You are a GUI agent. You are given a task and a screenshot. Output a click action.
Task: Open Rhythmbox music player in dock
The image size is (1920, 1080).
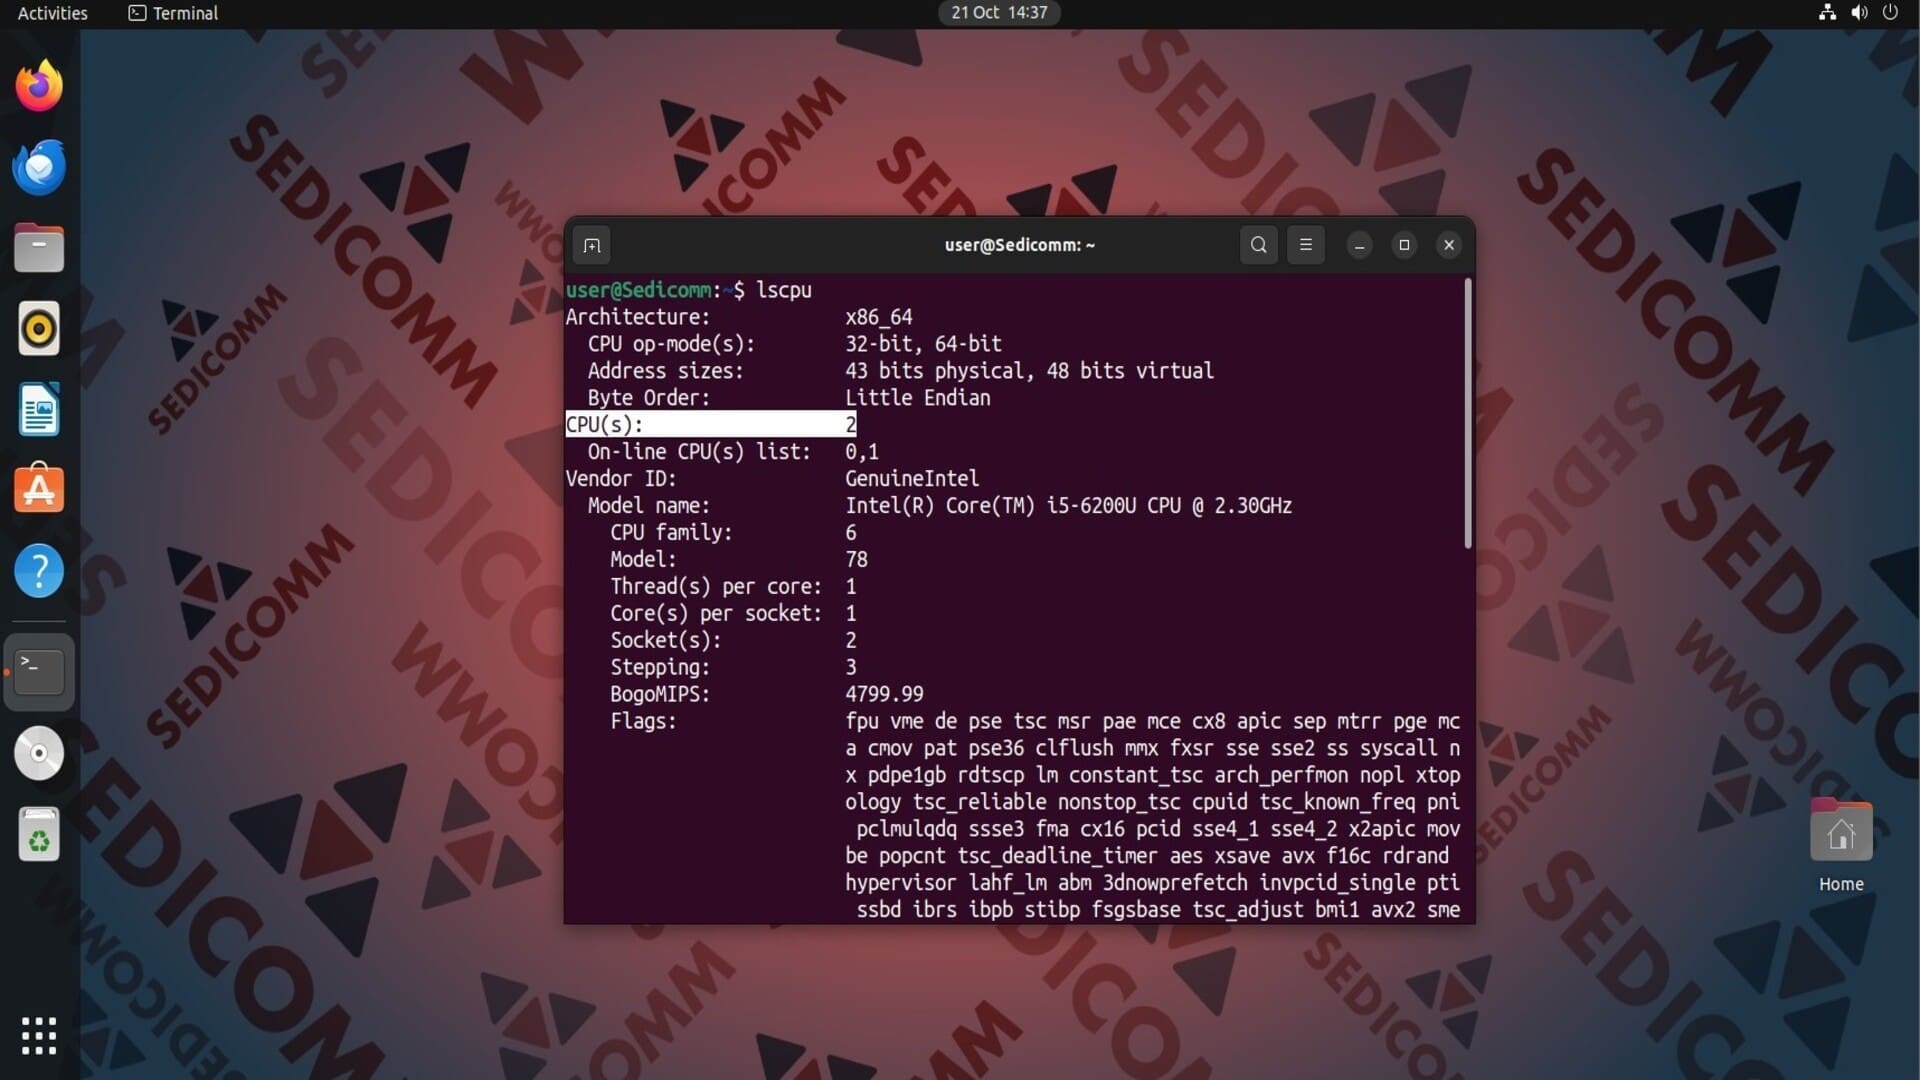39,329
